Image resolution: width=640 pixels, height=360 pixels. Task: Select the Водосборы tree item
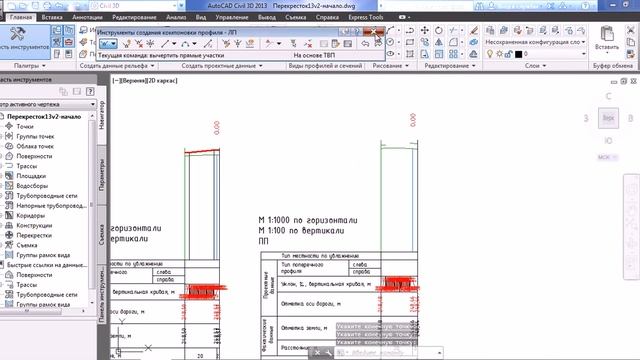(x=32, y=186)
